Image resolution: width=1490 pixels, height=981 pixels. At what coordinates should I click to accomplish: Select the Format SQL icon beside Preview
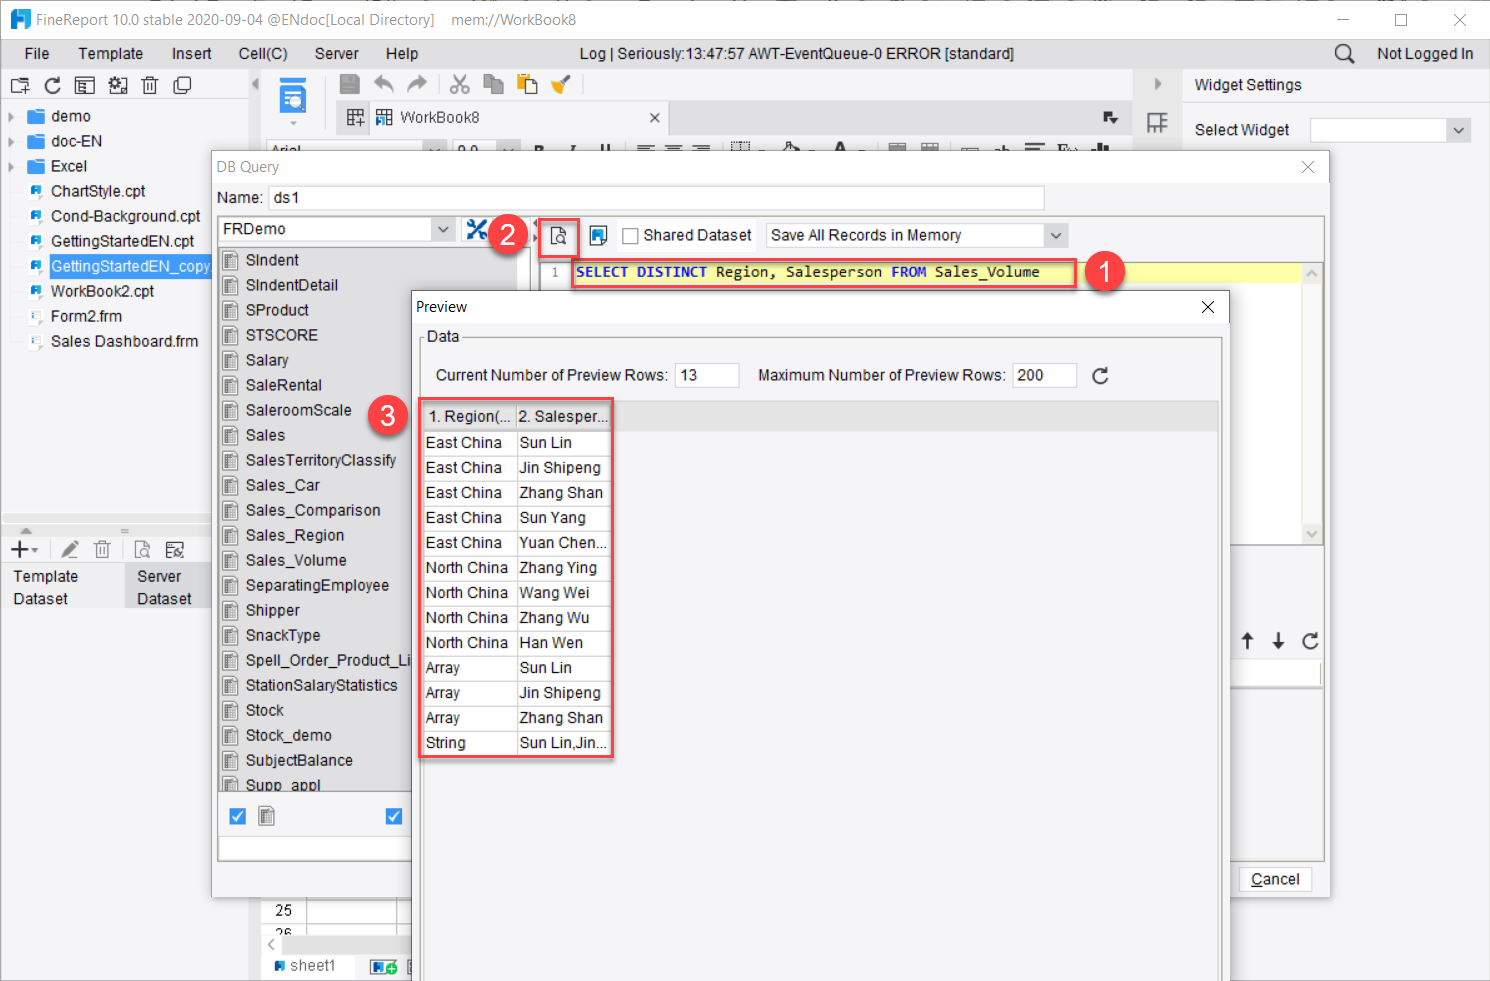tap(598, 235)
